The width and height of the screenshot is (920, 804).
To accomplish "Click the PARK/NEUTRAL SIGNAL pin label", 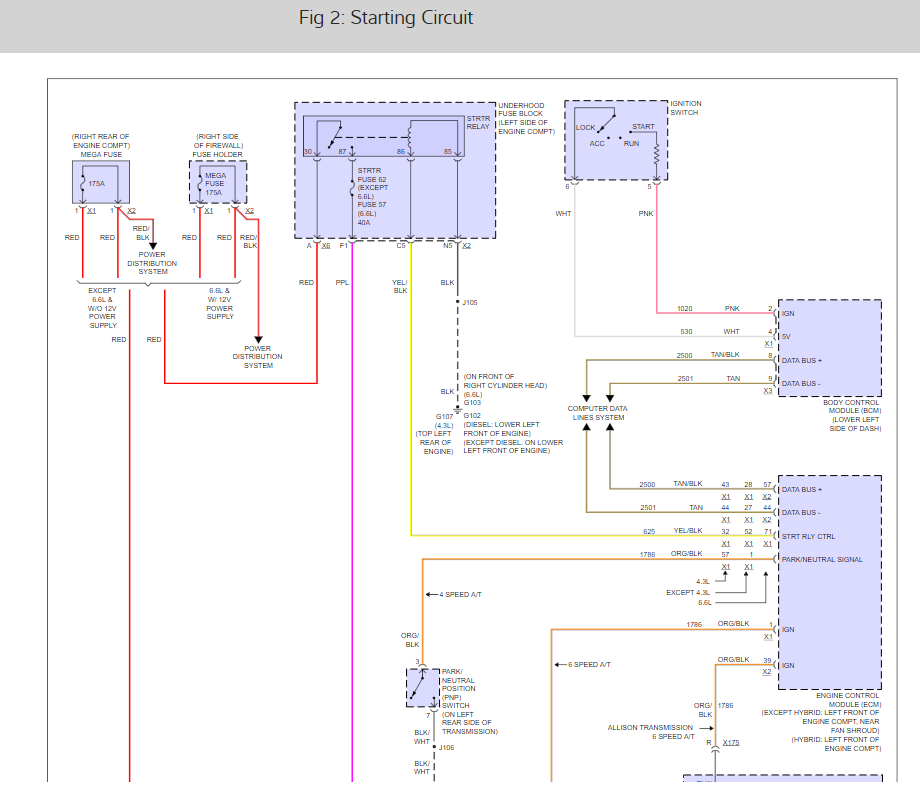I will (x=821, y=559).
